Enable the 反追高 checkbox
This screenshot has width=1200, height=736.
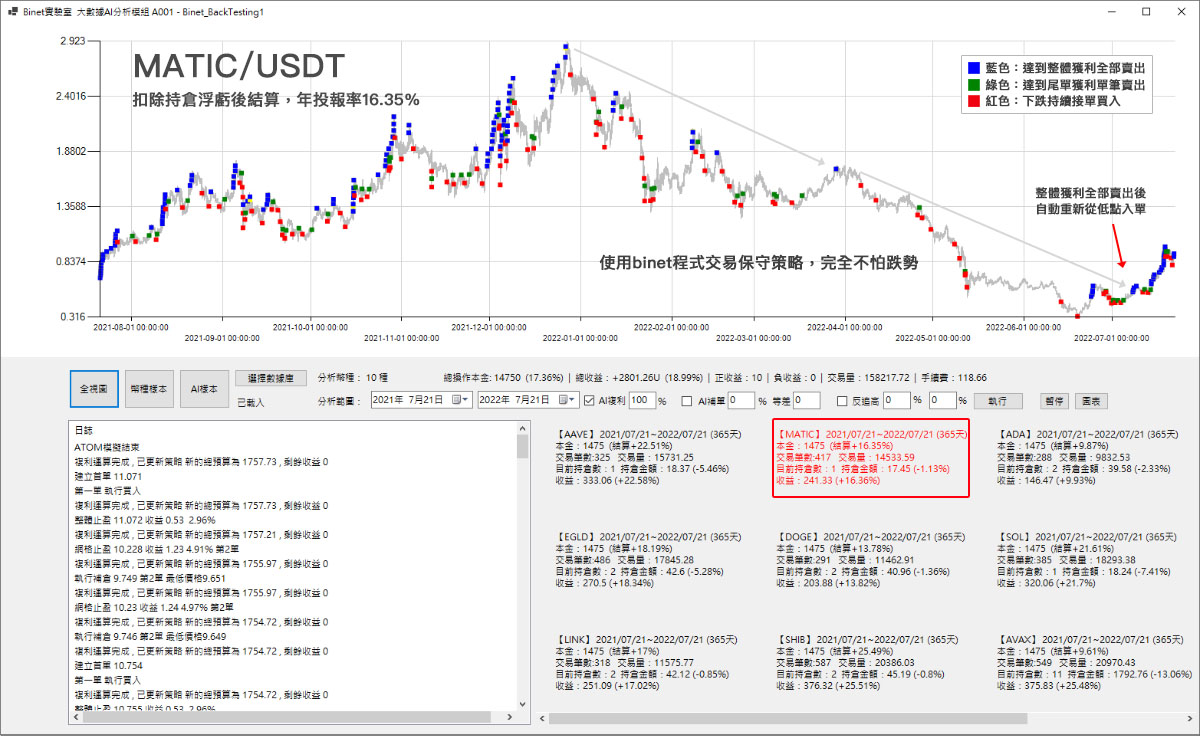click(x=842, y=401)
